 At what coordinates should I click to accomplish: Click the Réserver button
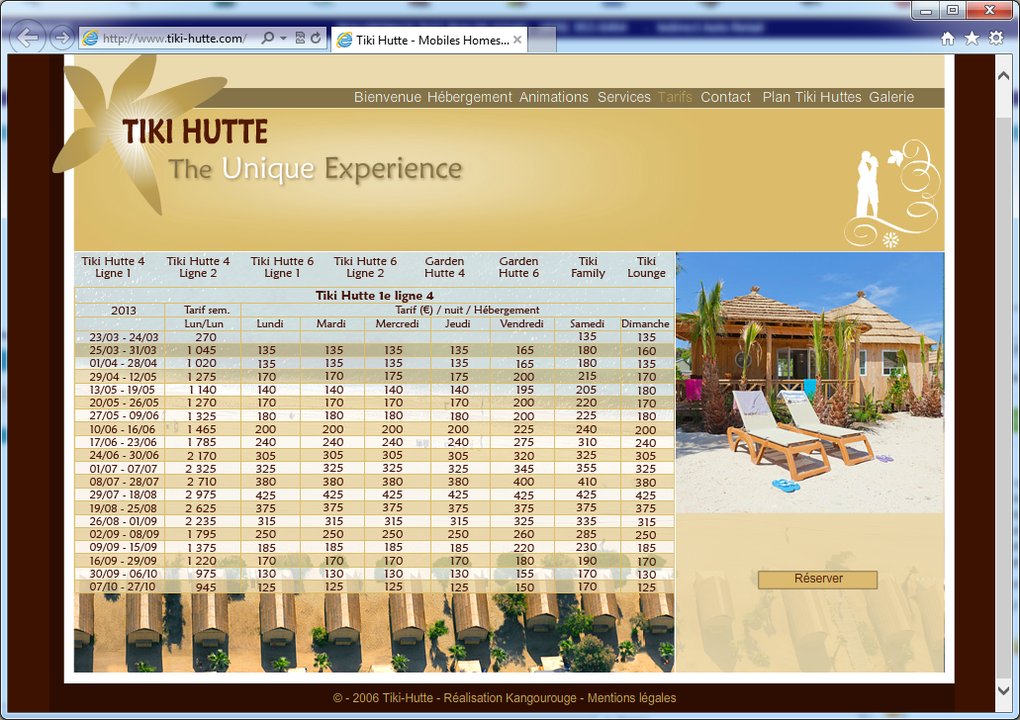(x=818, y=579)
